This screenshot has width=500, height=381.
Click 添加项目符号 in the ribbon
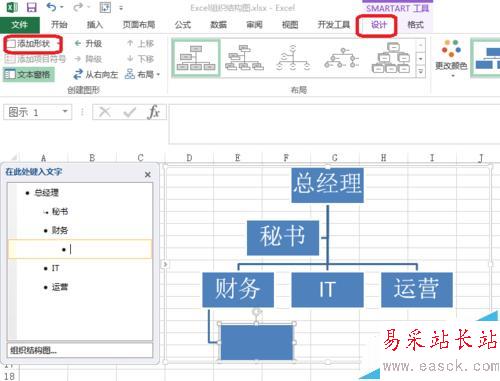35,59
